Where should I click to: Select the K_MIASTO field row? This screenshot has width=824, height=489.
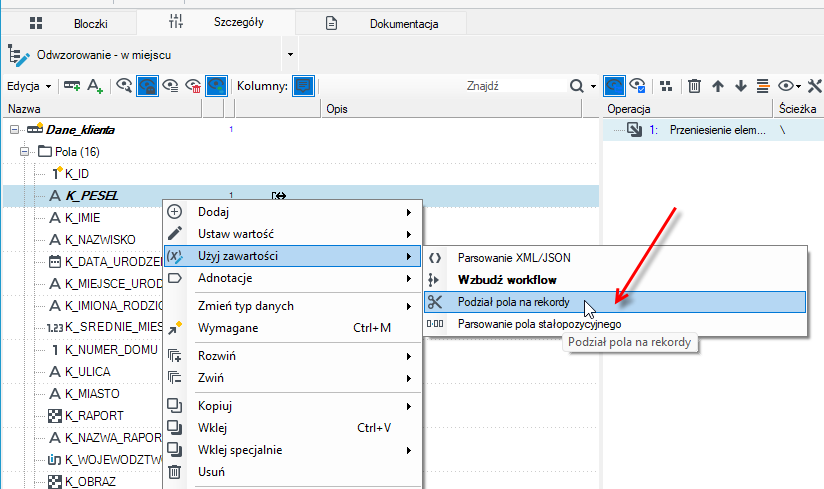coord(92,394)
